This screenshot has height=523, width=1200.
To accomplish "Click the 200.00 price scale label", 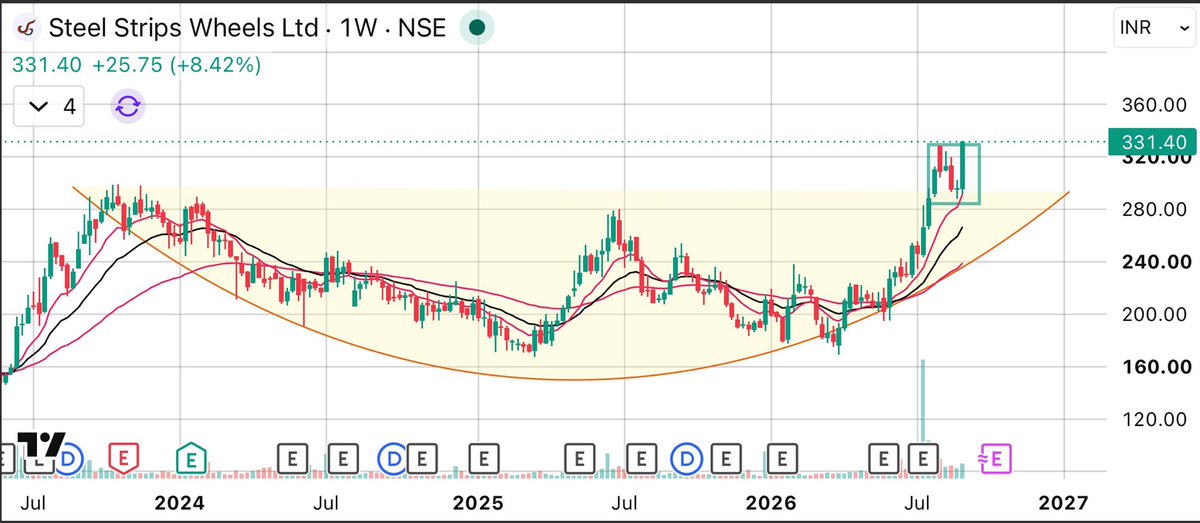I will point(1156,314).
